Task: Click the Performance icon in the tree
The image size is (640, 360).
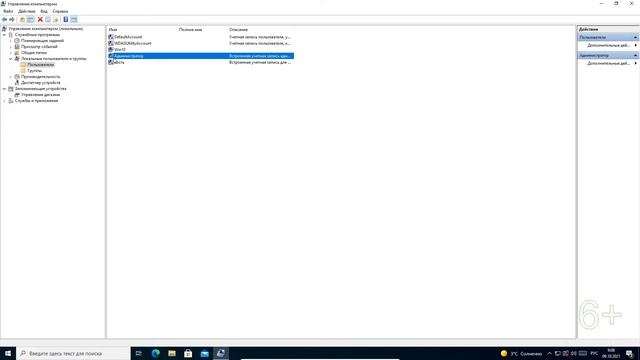Action: point(17,77)
